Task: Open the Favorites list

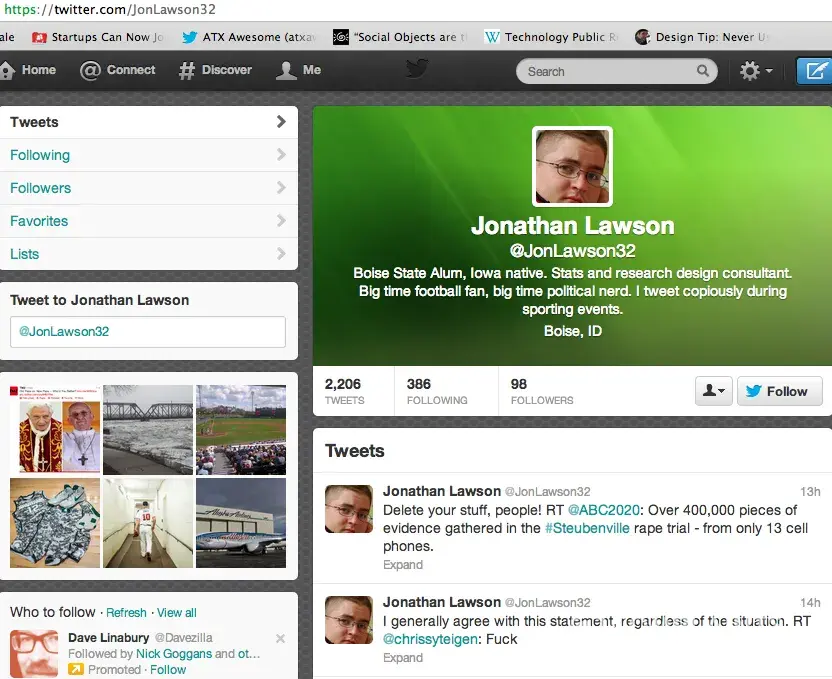Action: (149, 221)
